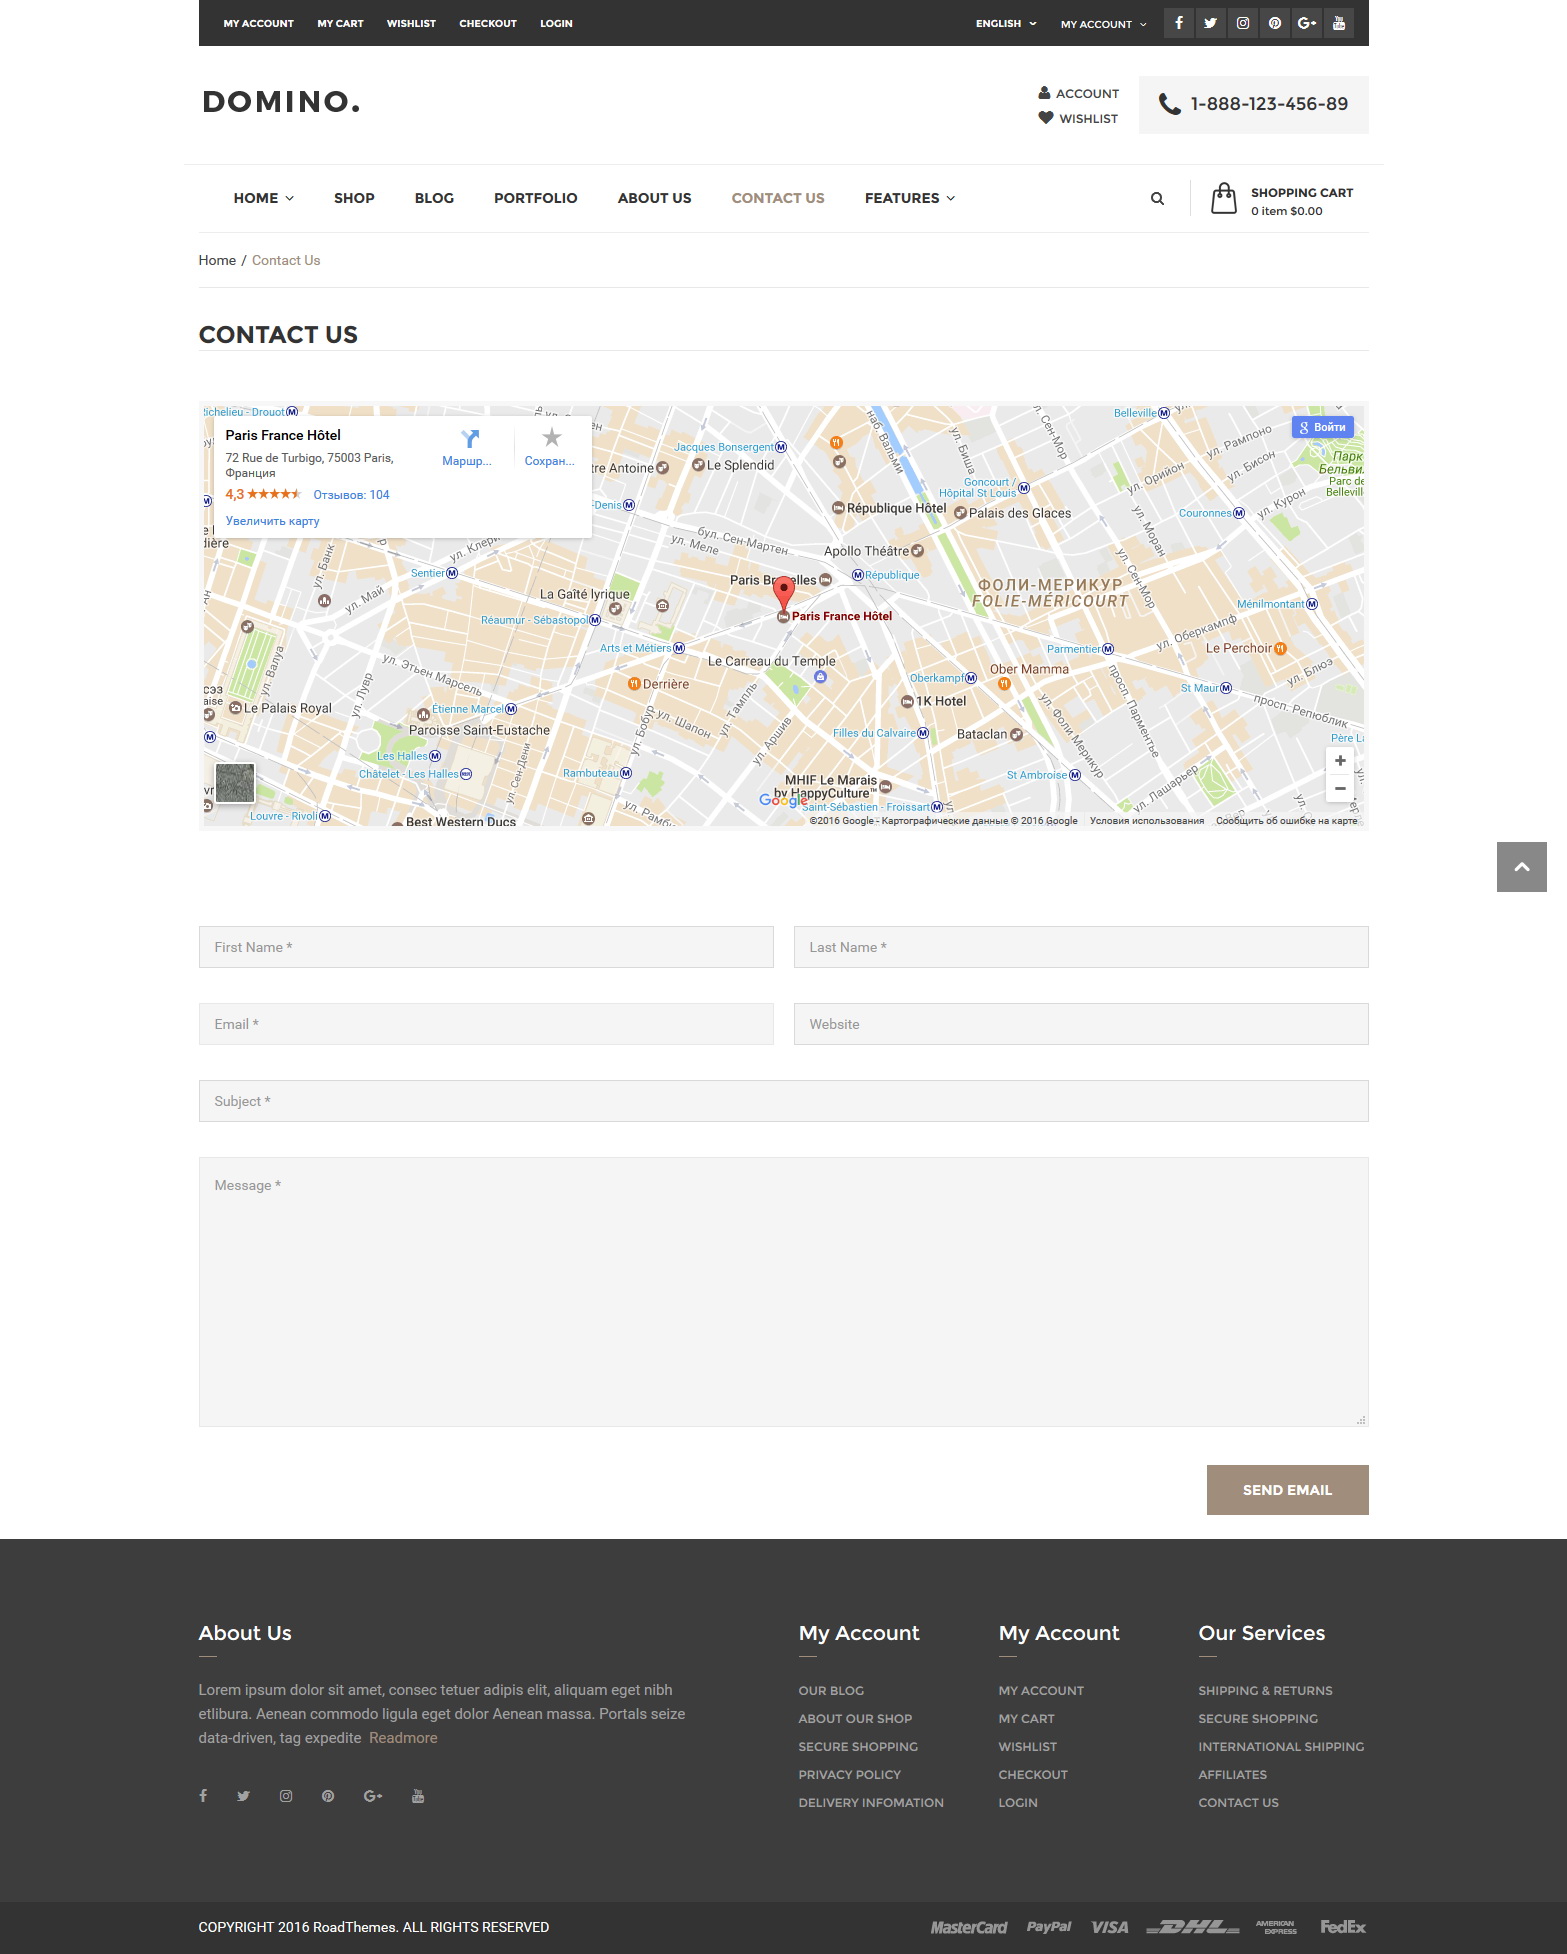This screenshot has height=1954, width=1567.
Task: Focus the Subject field
Action: point(784,1101)
